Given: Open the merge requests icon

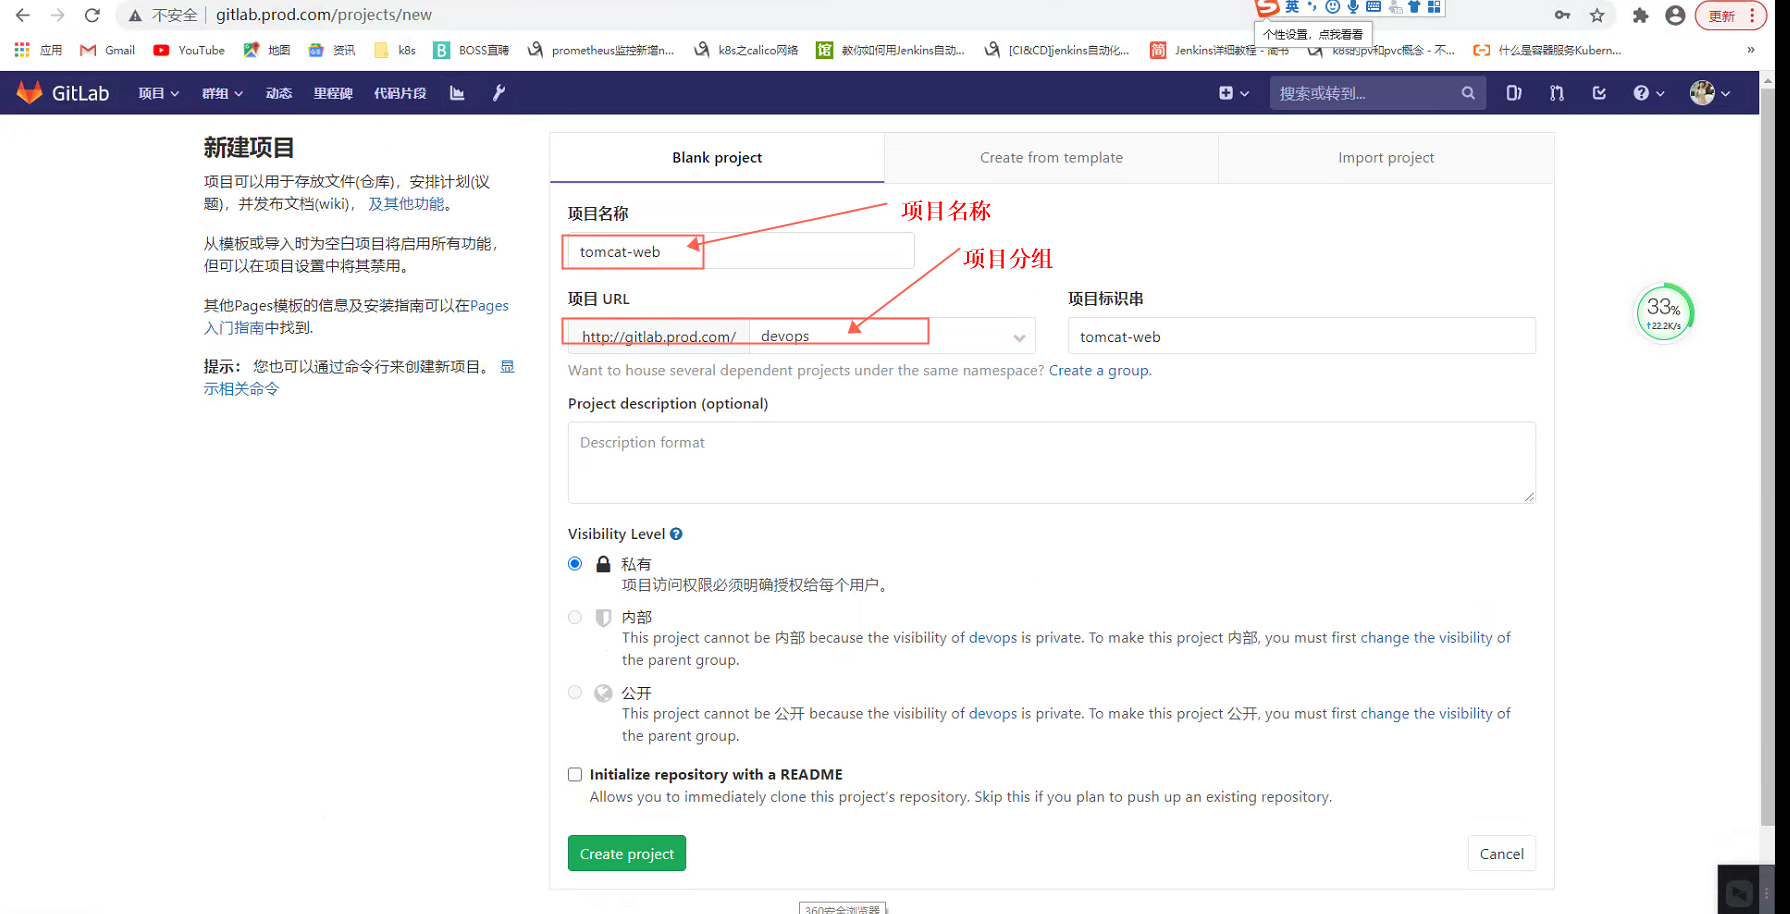Looking at the screenshot, I should point(1557,93).
